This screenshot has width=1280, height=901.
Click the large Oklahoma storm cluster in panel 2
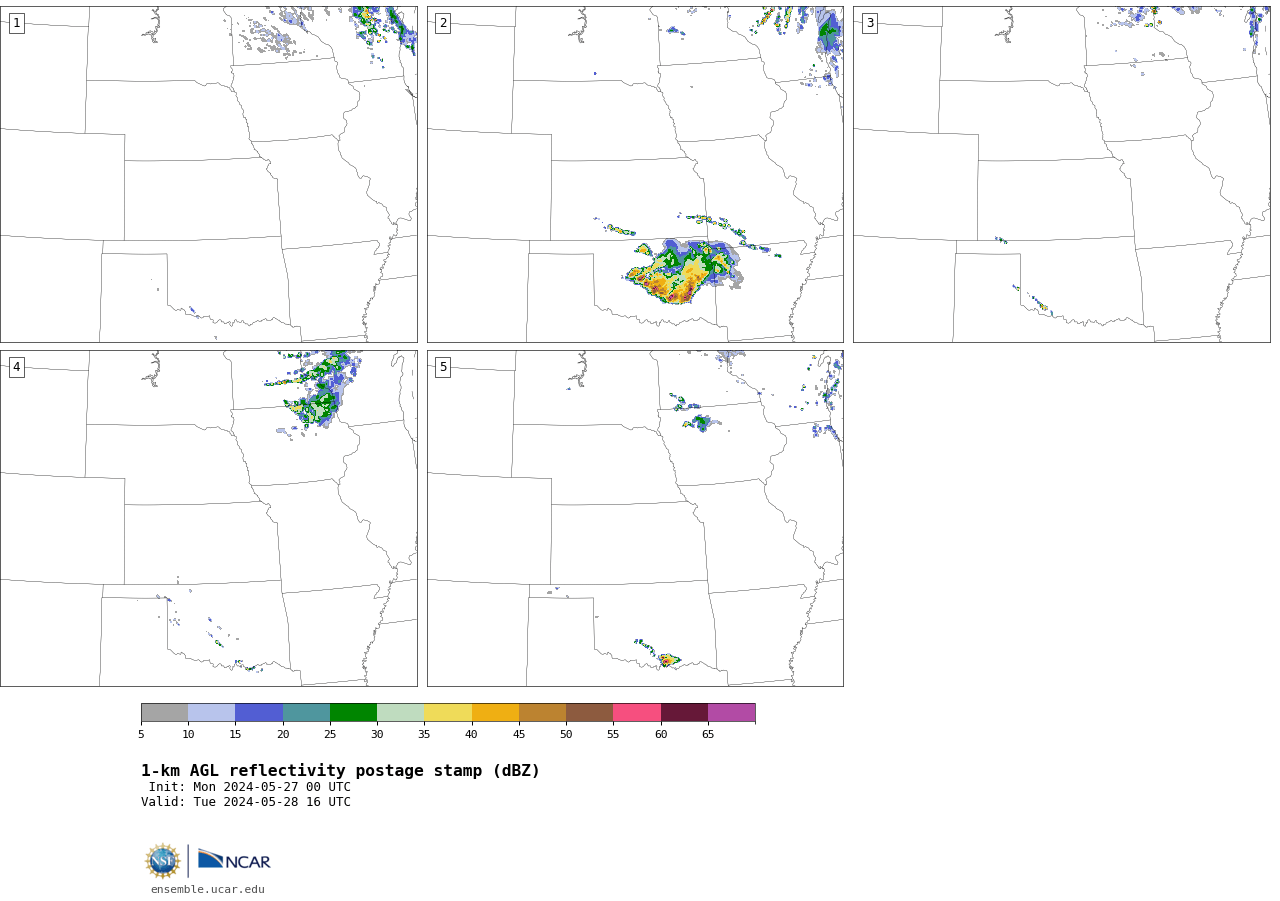coord(683,272)
